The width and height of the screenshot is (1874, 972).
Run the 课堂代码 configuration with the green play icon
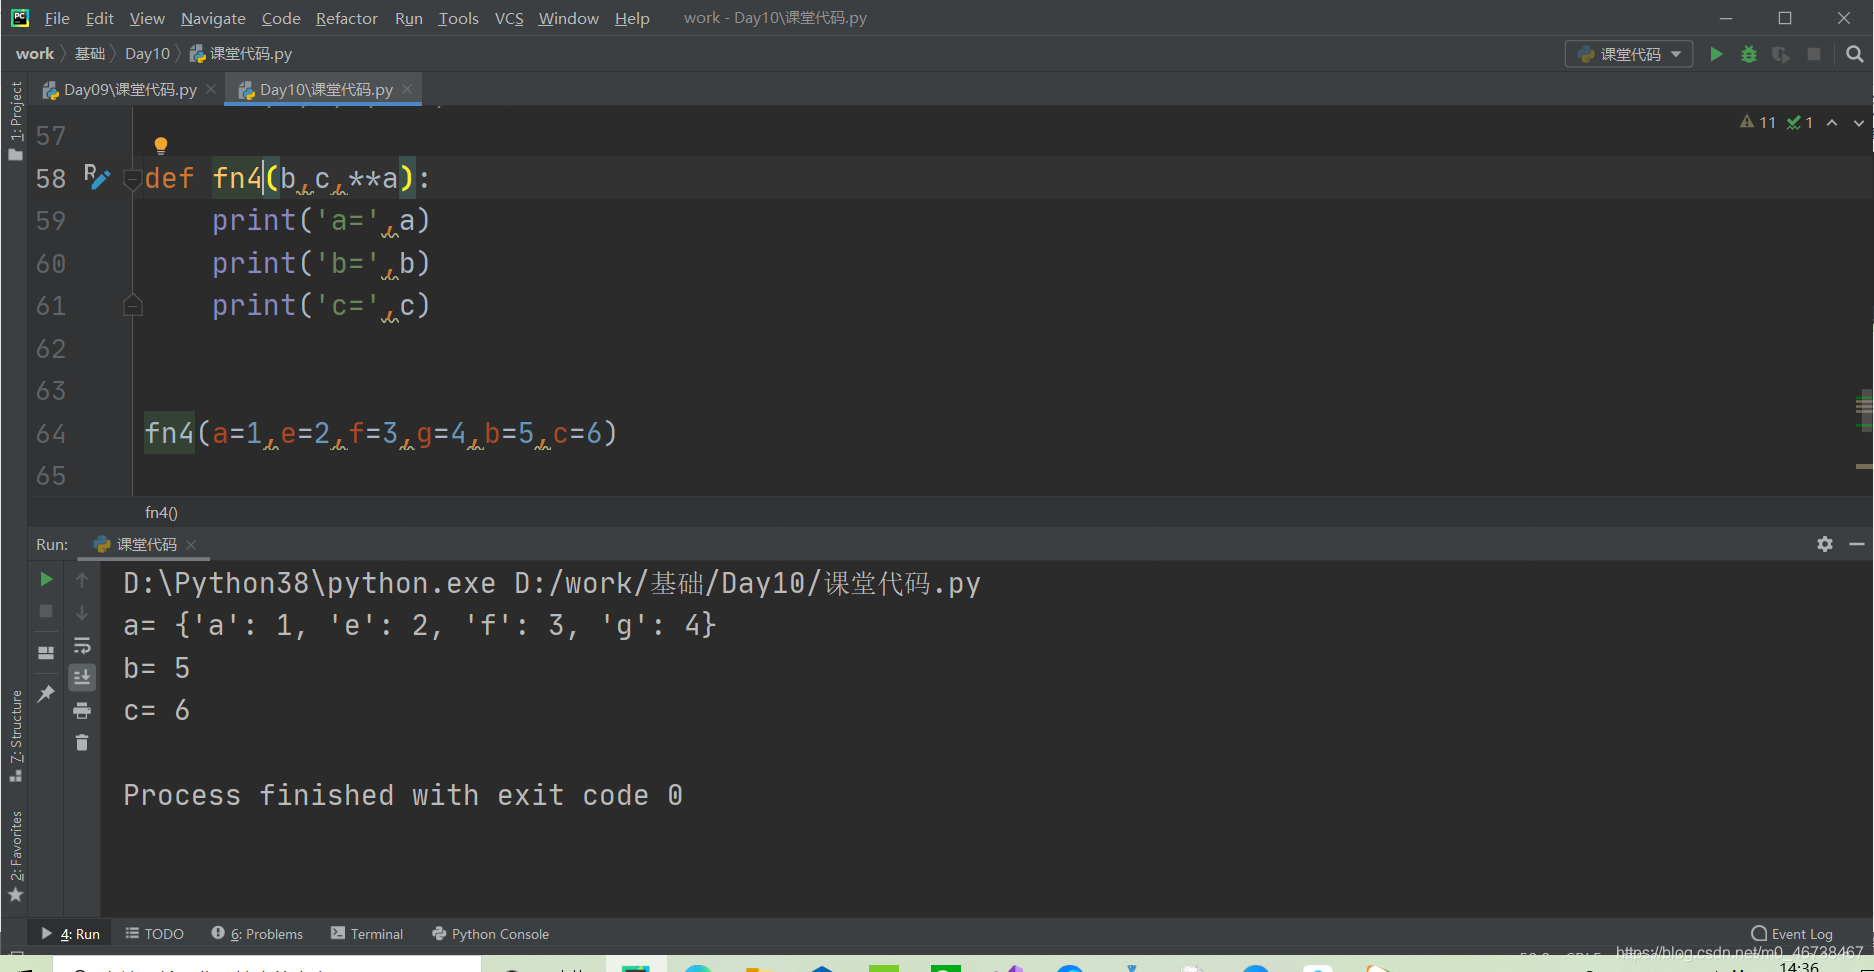tap(1716, 54)
